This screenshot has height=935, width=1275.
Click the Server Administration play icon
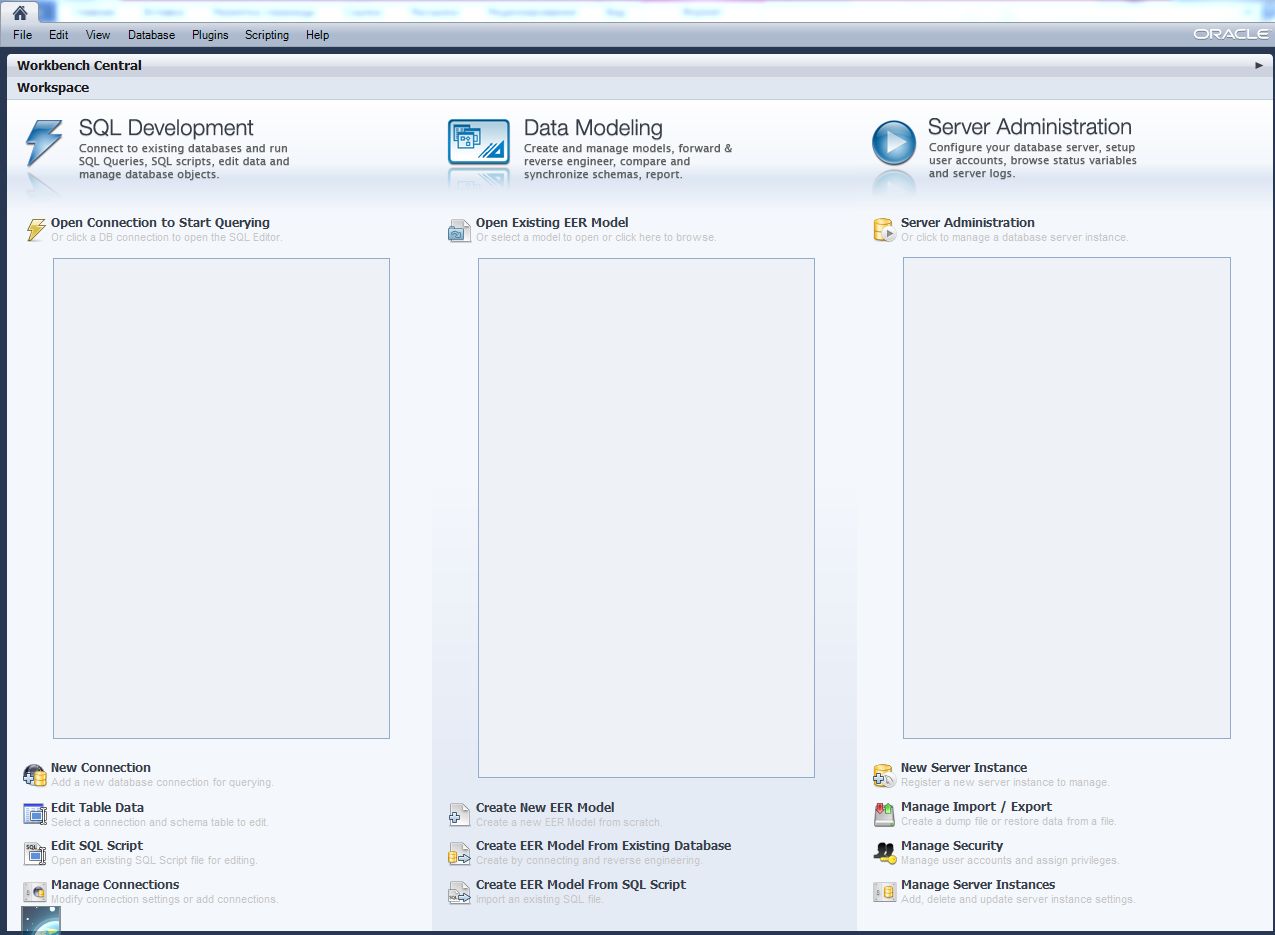[894, 143]
